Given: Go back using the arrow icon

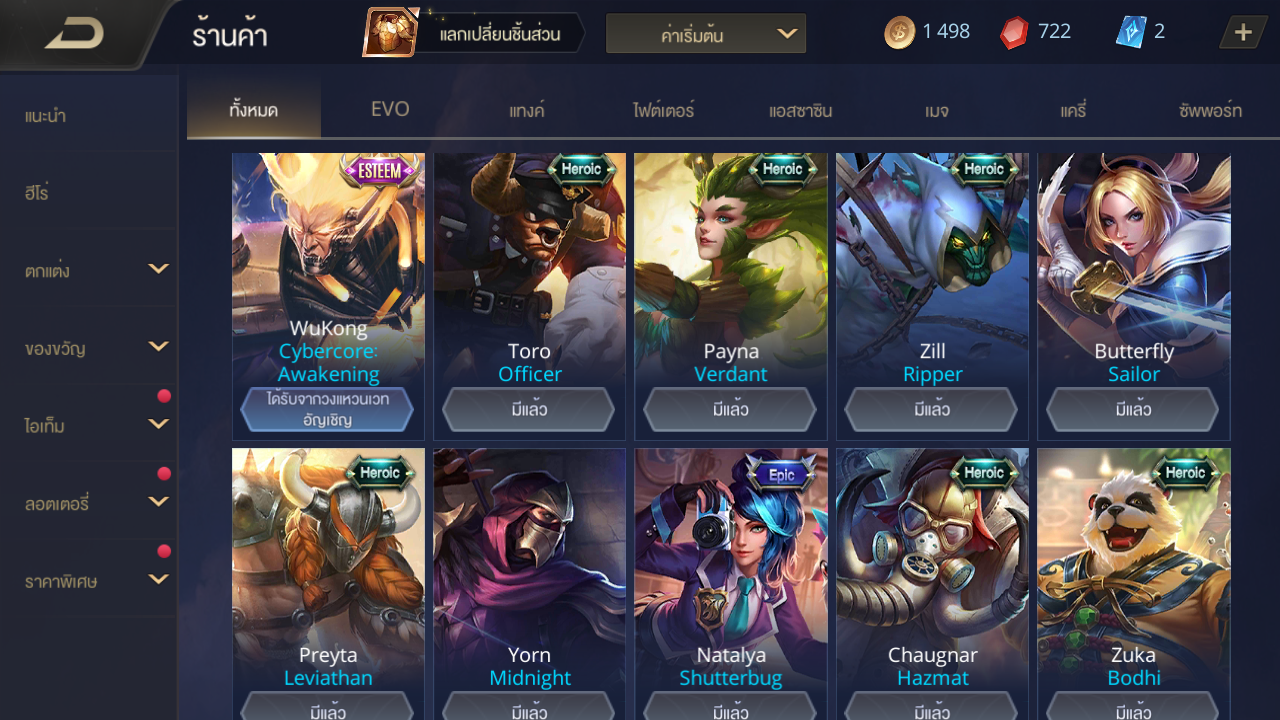Looking at the screenshot, I should click(x=74, y=34).
